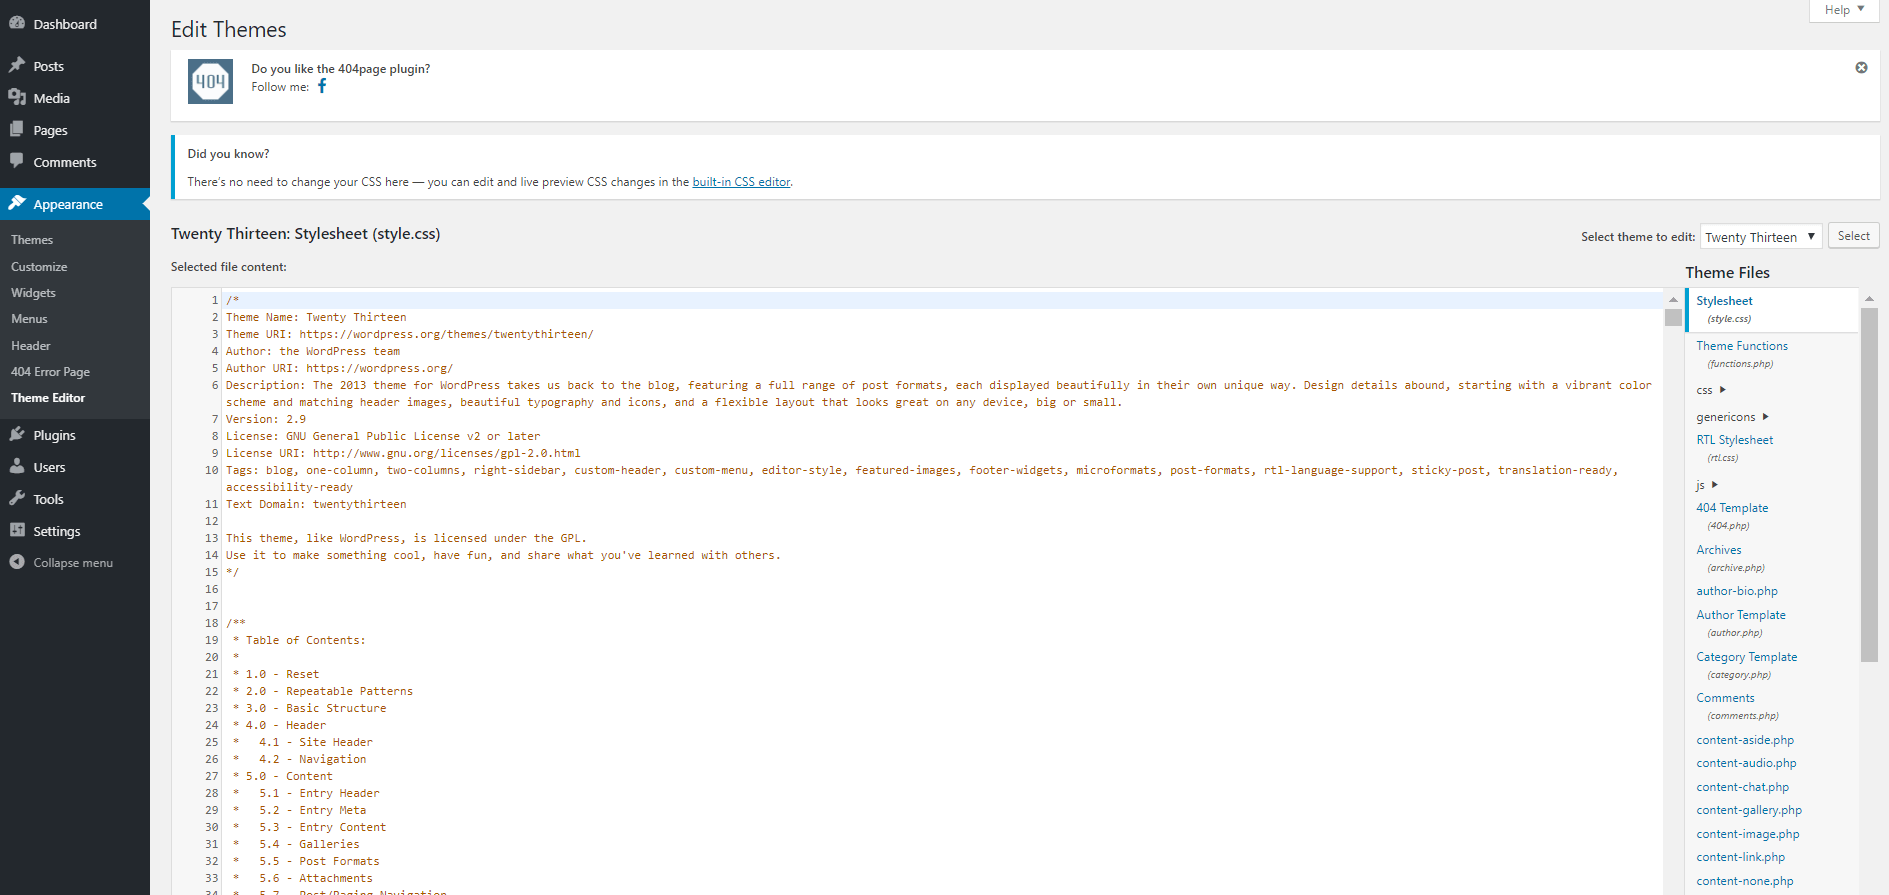Click the Pages document icon
The height and width of the screenshot is (895, 1889).
coord(17,129)
